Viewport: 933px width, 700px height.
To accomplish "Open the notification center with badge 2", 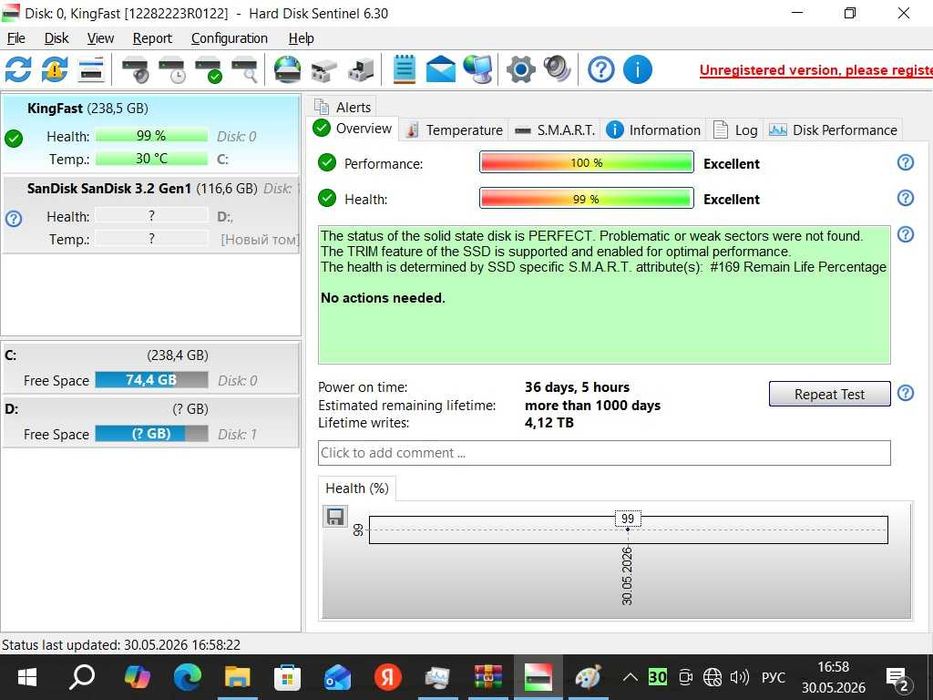I will [x=898, y=679].
